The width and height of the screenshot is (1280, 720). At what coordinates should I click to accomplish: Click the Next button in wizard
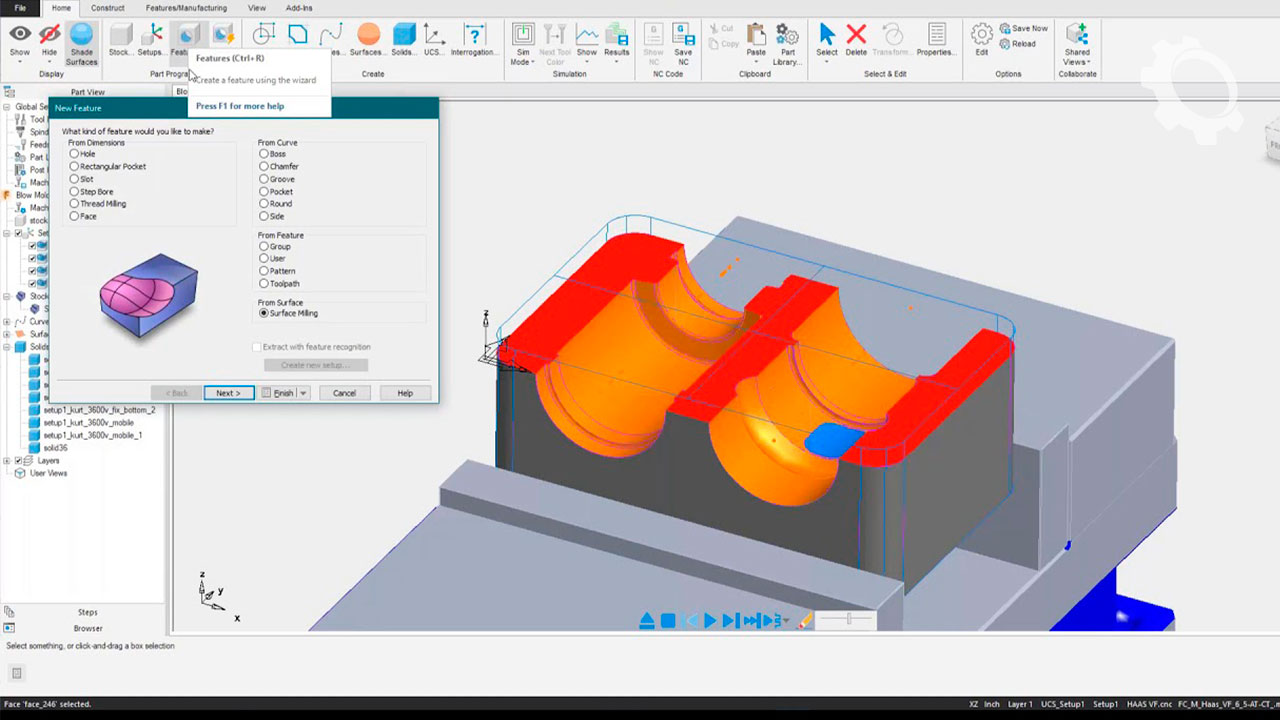[228, 393]
